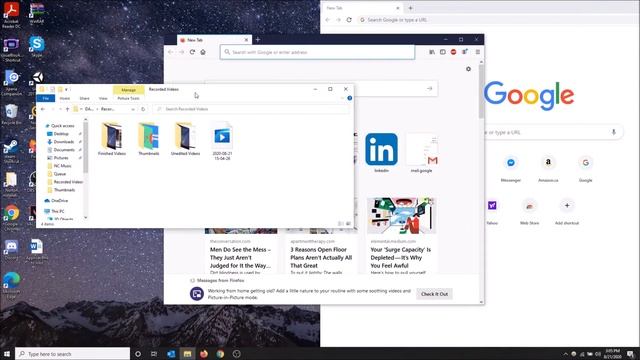Click voice search microphone in Chrome
Image resolution: width=640 pixels, height=360 pixels.
(x=613, y=132)
